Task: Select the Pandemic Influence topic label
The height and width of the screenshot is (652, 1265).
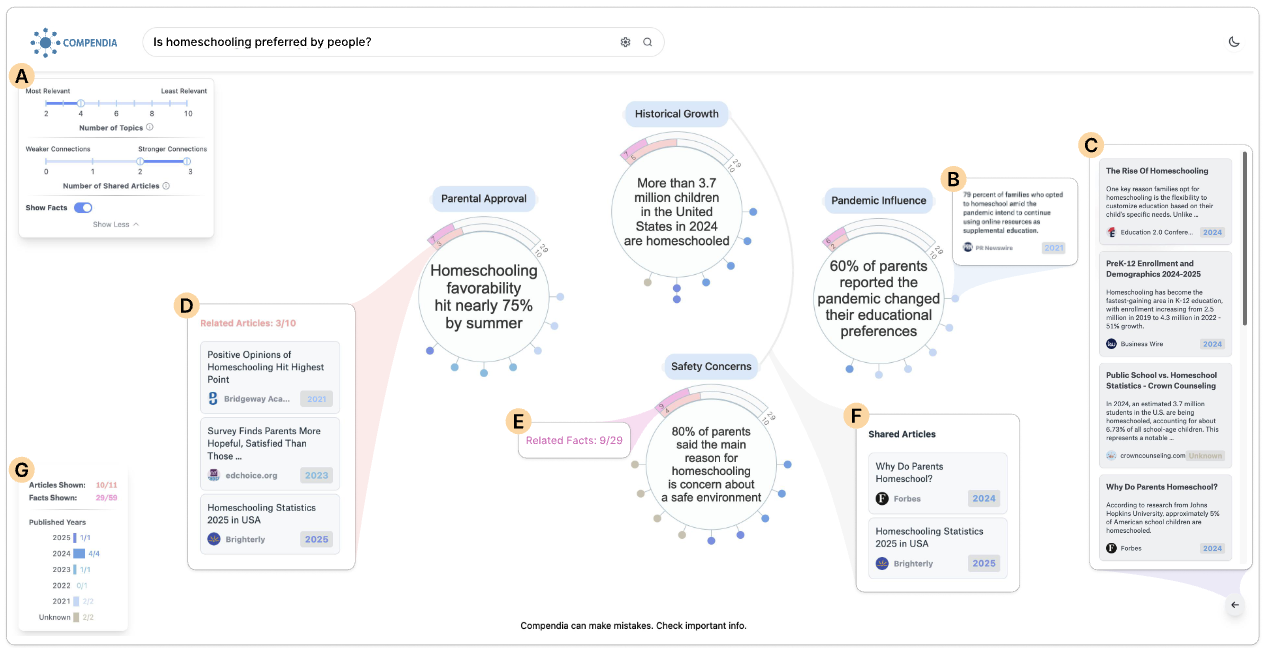Action: pyautogui.click(x=878, y=200)
